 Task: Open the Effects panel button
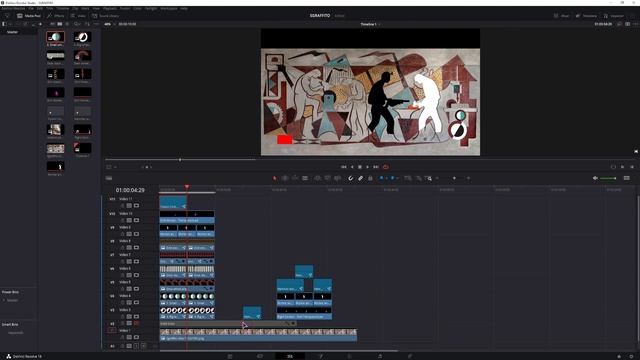(x=56, y=16)
